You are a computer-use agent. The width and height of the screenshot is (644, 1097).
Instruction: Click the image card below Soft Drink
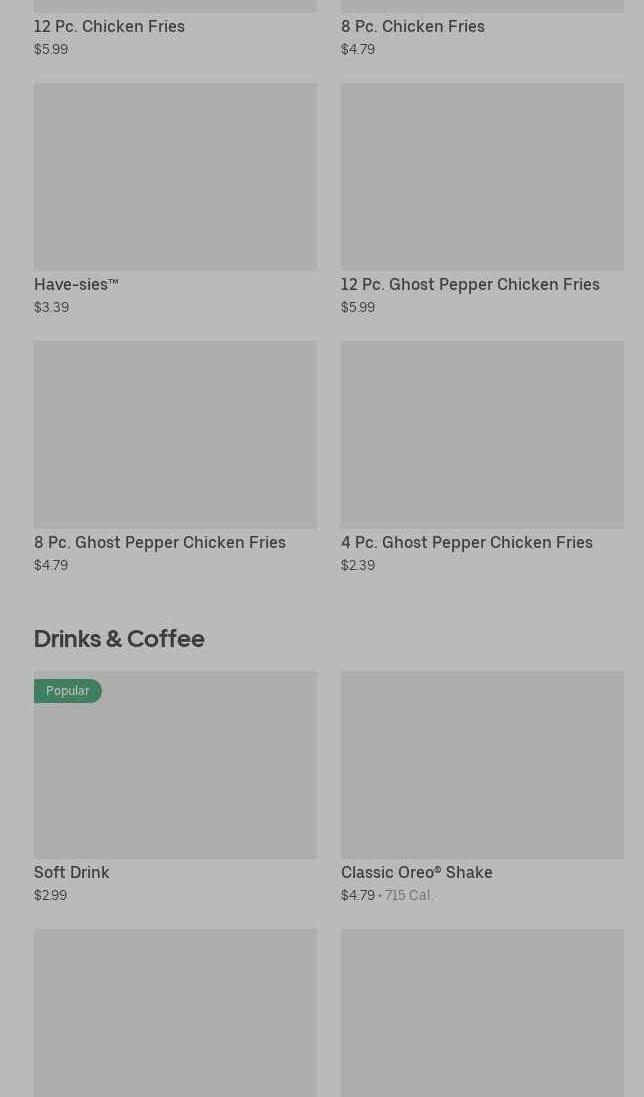click(175, 1012)
